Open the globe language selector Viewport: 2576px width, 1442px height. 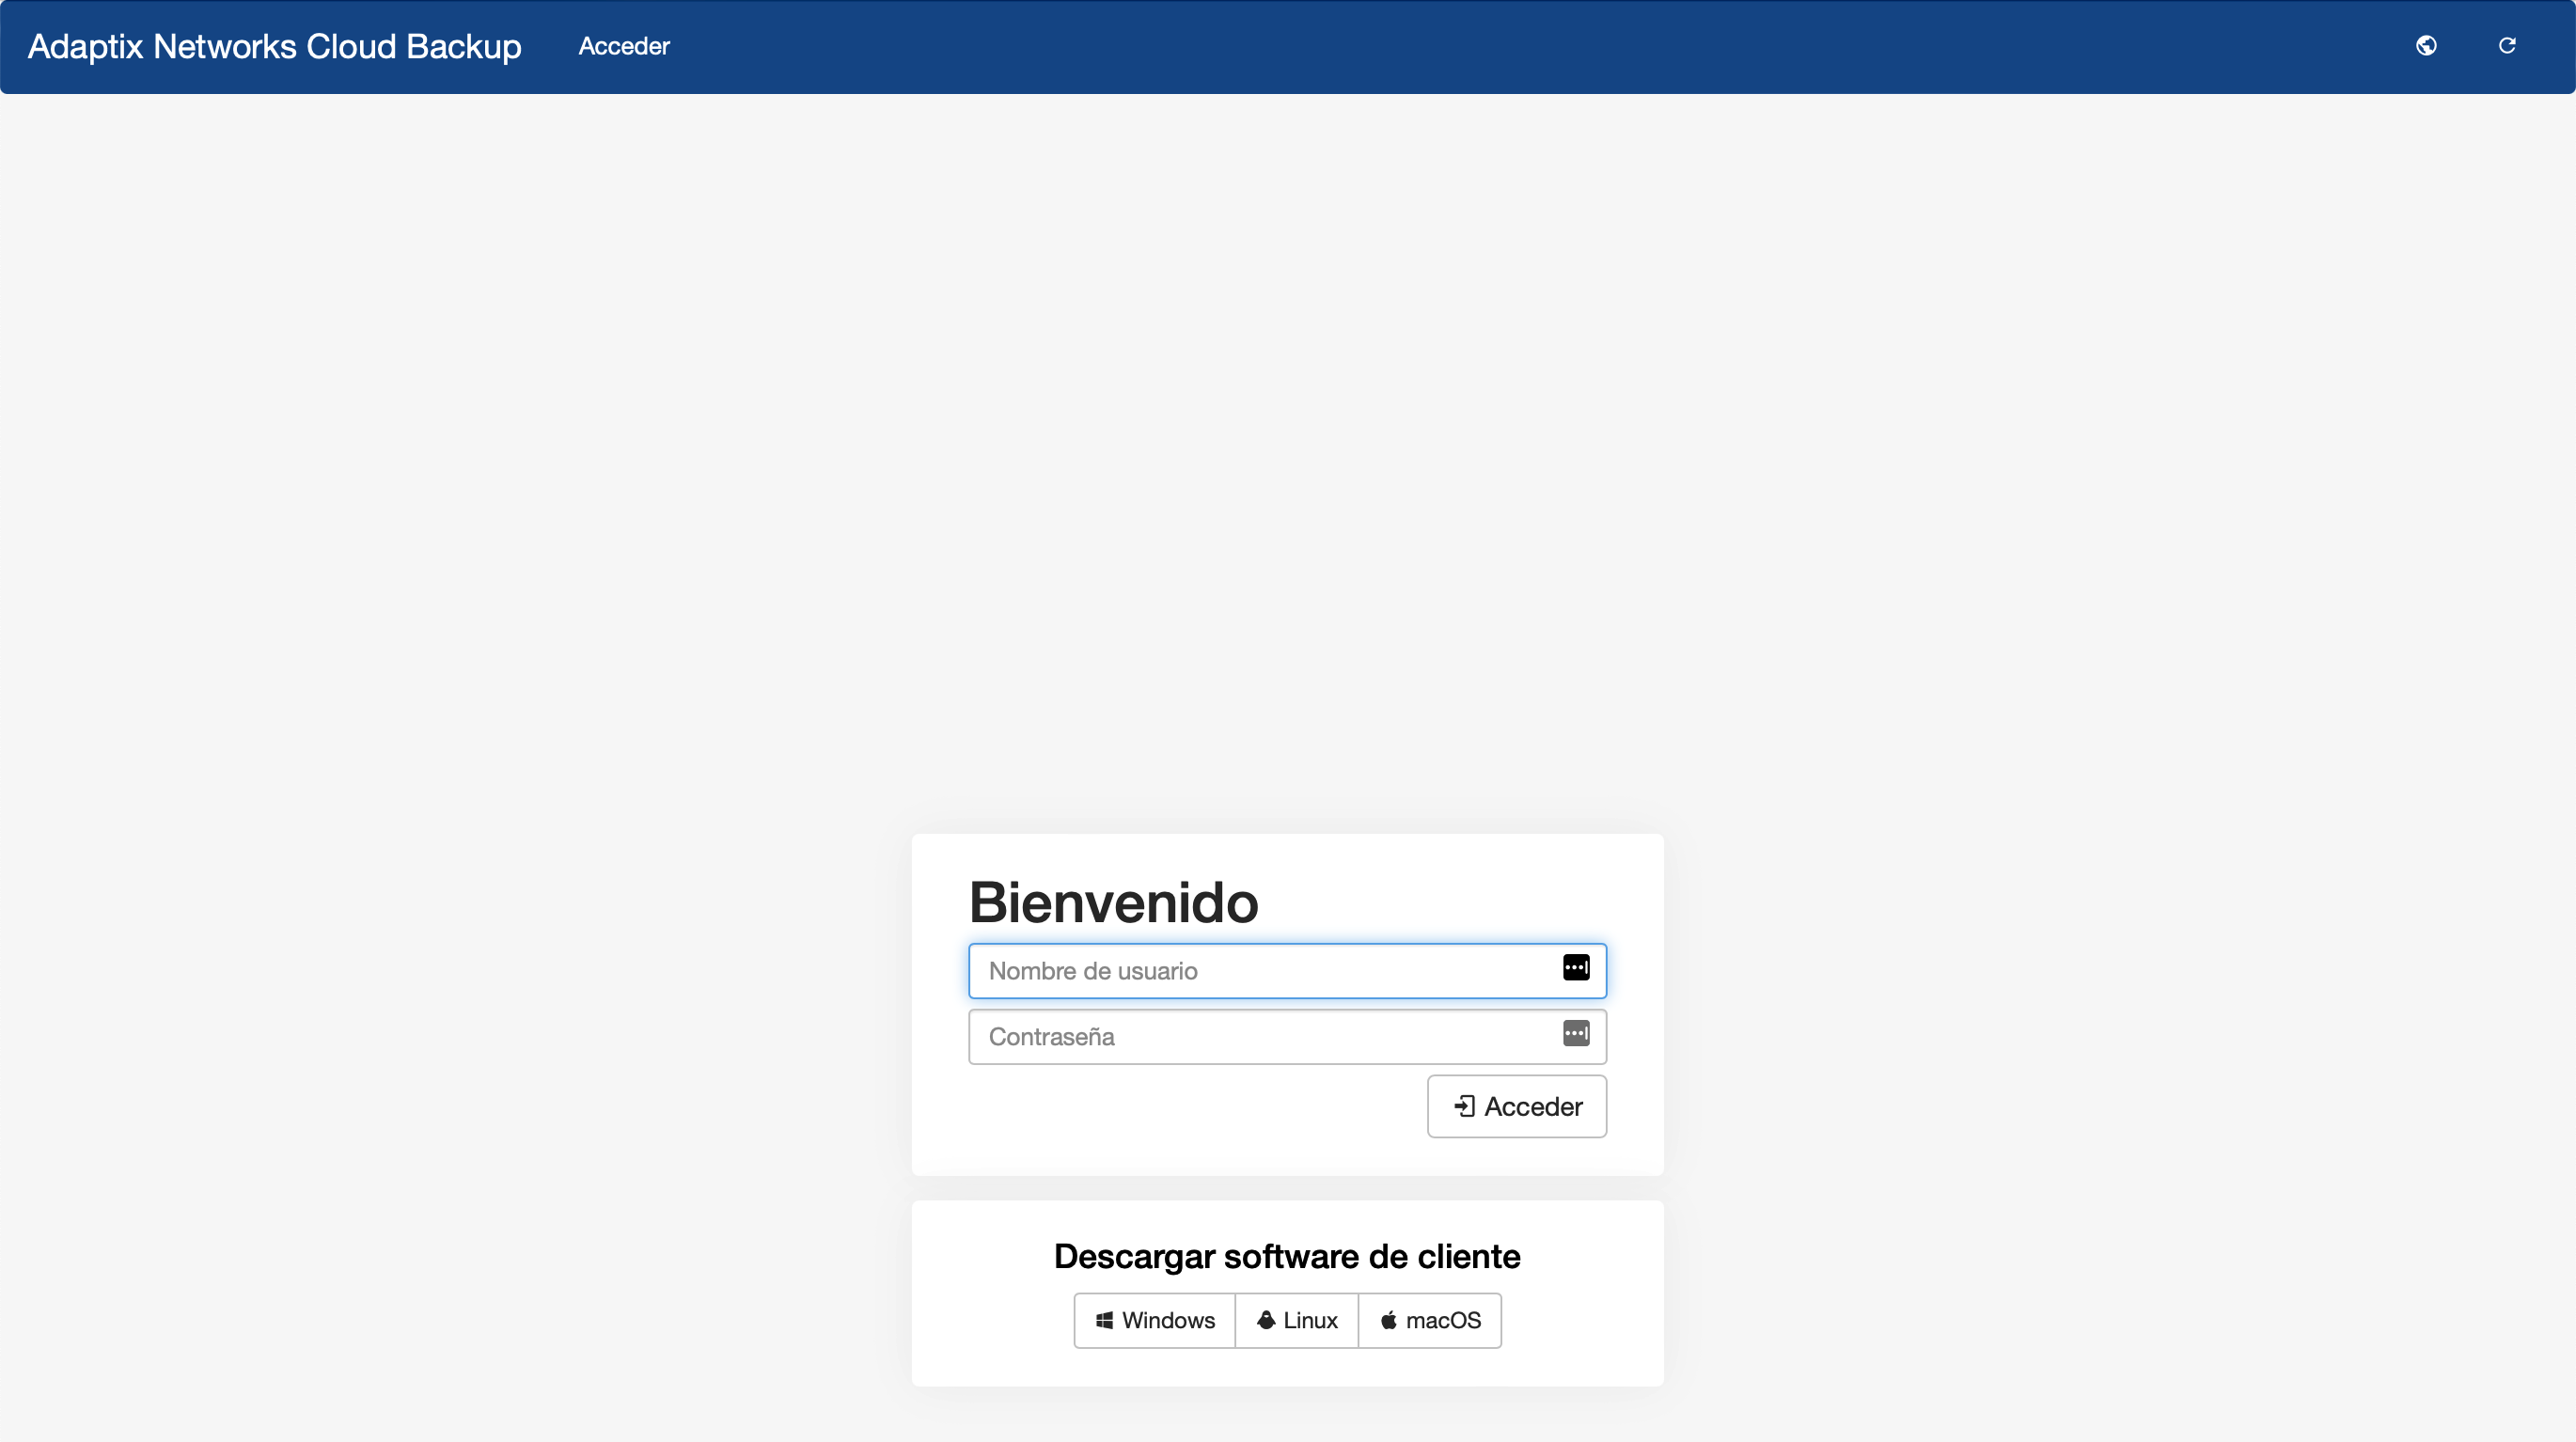tap(2426, 46)
